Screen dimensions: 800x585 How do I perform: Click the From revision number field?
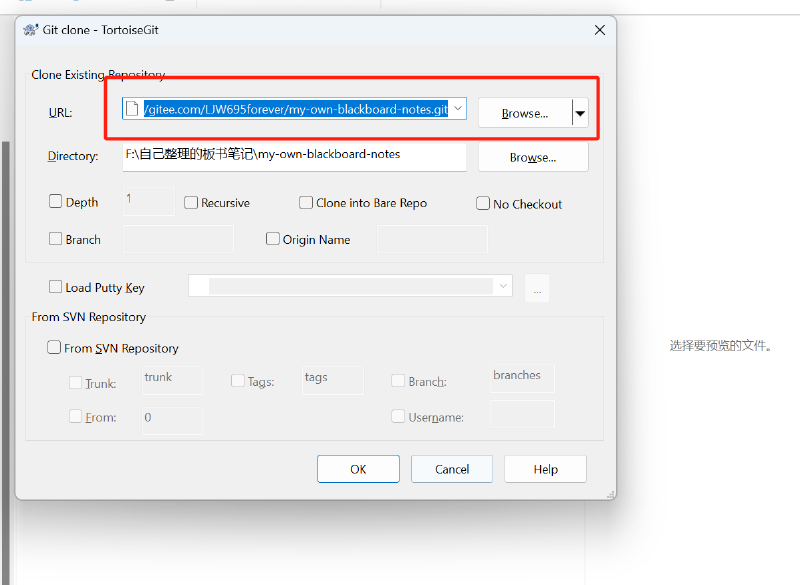click(x=171, y=420)
